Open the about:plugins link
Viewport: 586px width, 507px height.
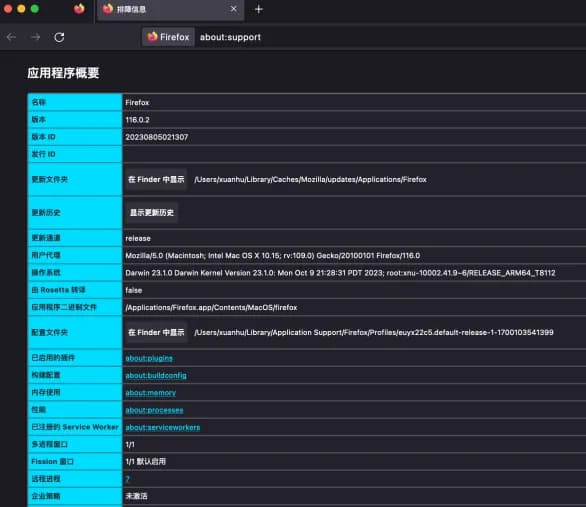pyautogui.click(x=149, y=358)
